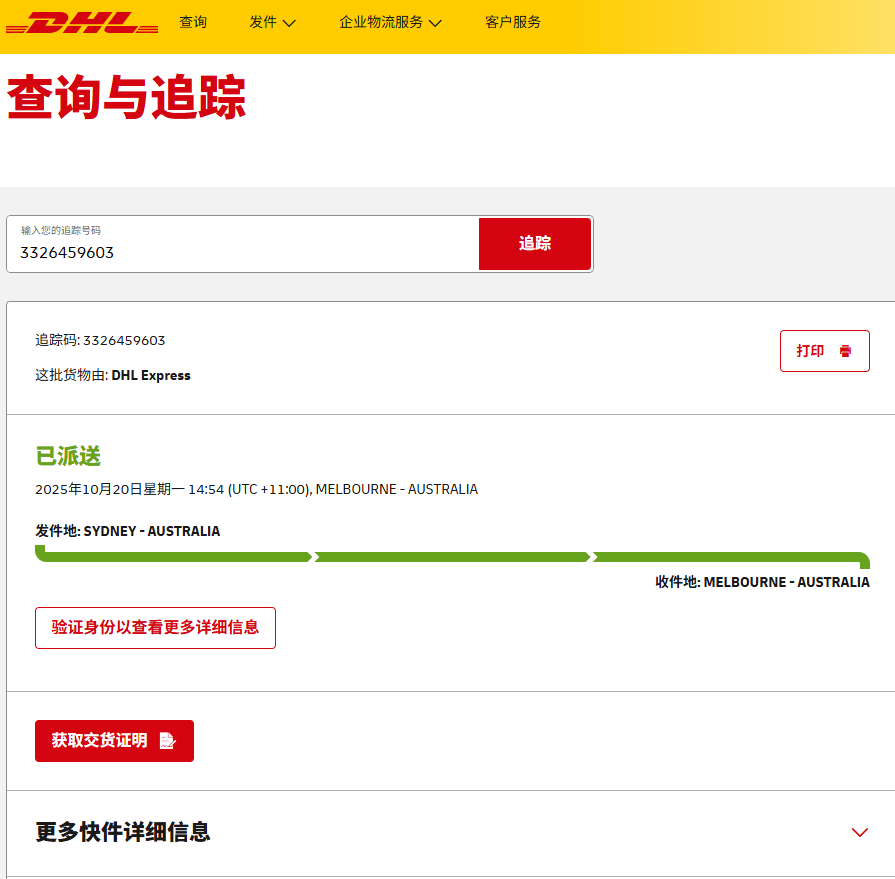Click the document icon beside 获取交货证明
895x879 pixels.
click(x=167, y=741)
